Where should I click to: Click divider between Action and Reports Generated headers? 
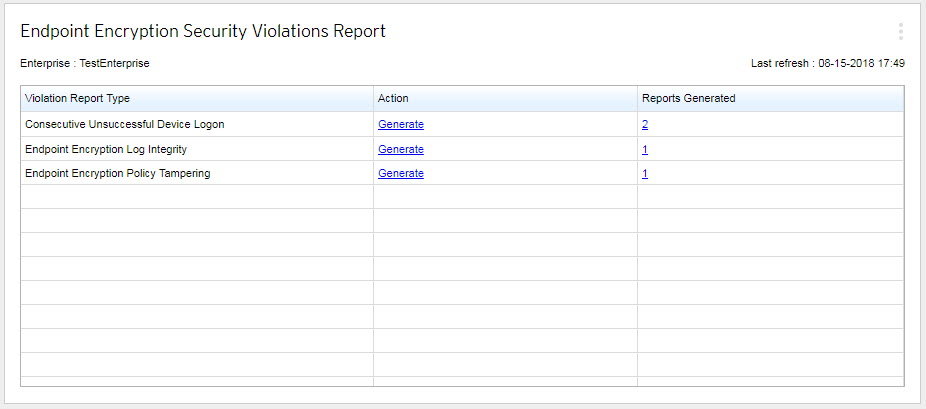637,98
